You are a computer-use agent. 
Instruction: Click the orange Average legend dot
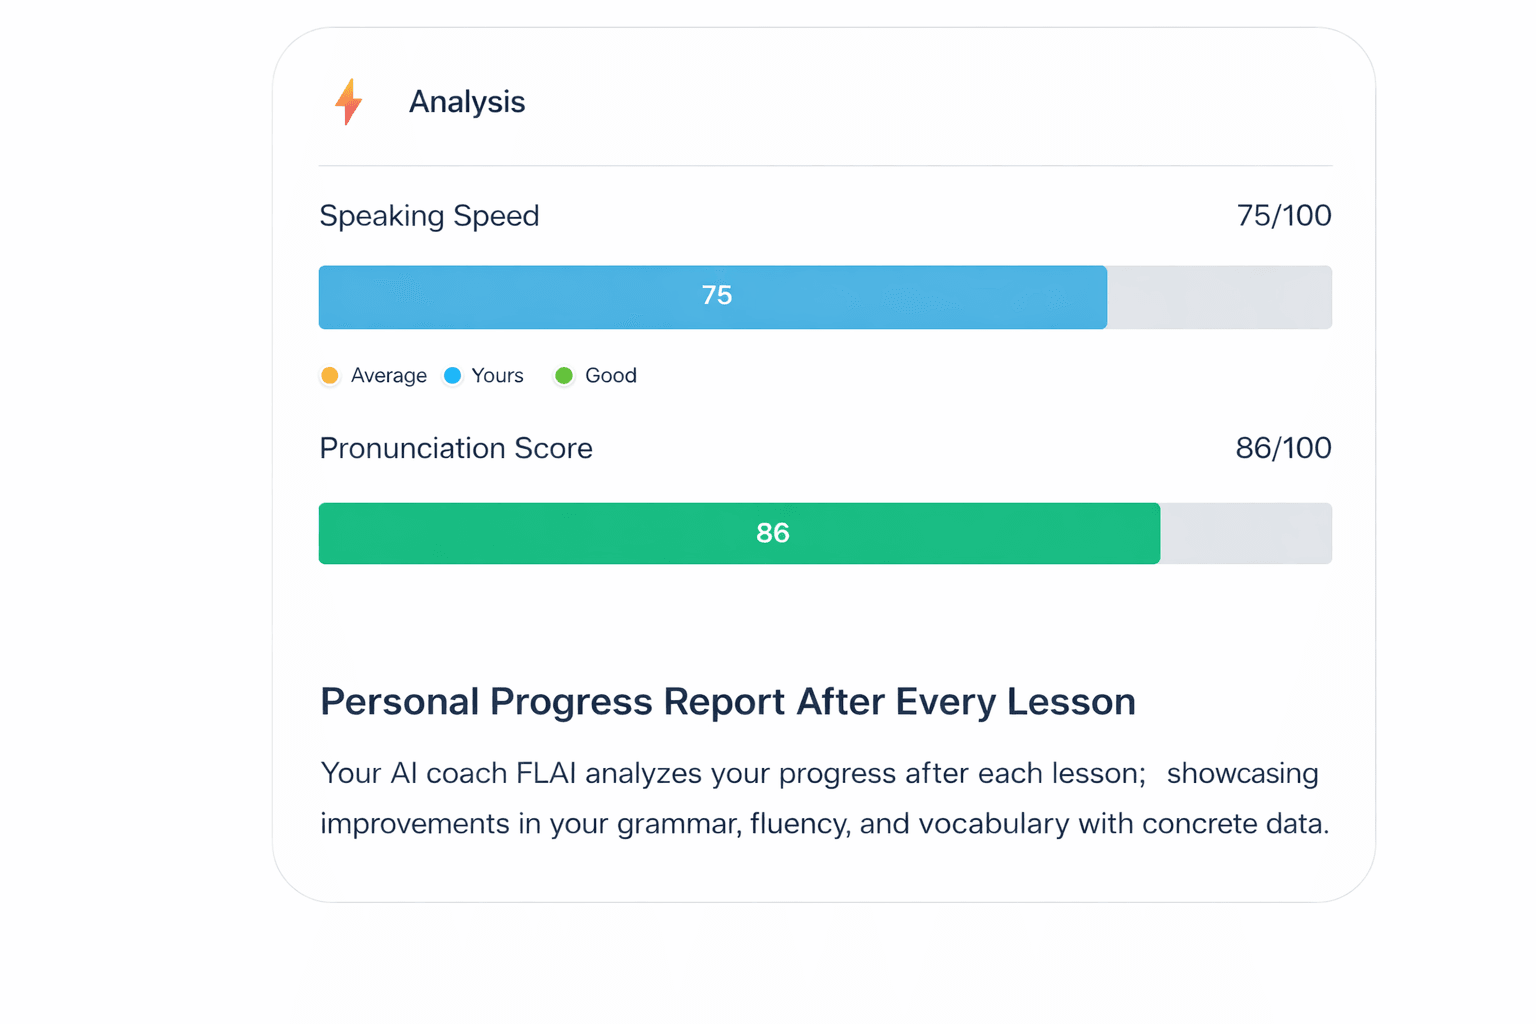[x=330, y=376]
